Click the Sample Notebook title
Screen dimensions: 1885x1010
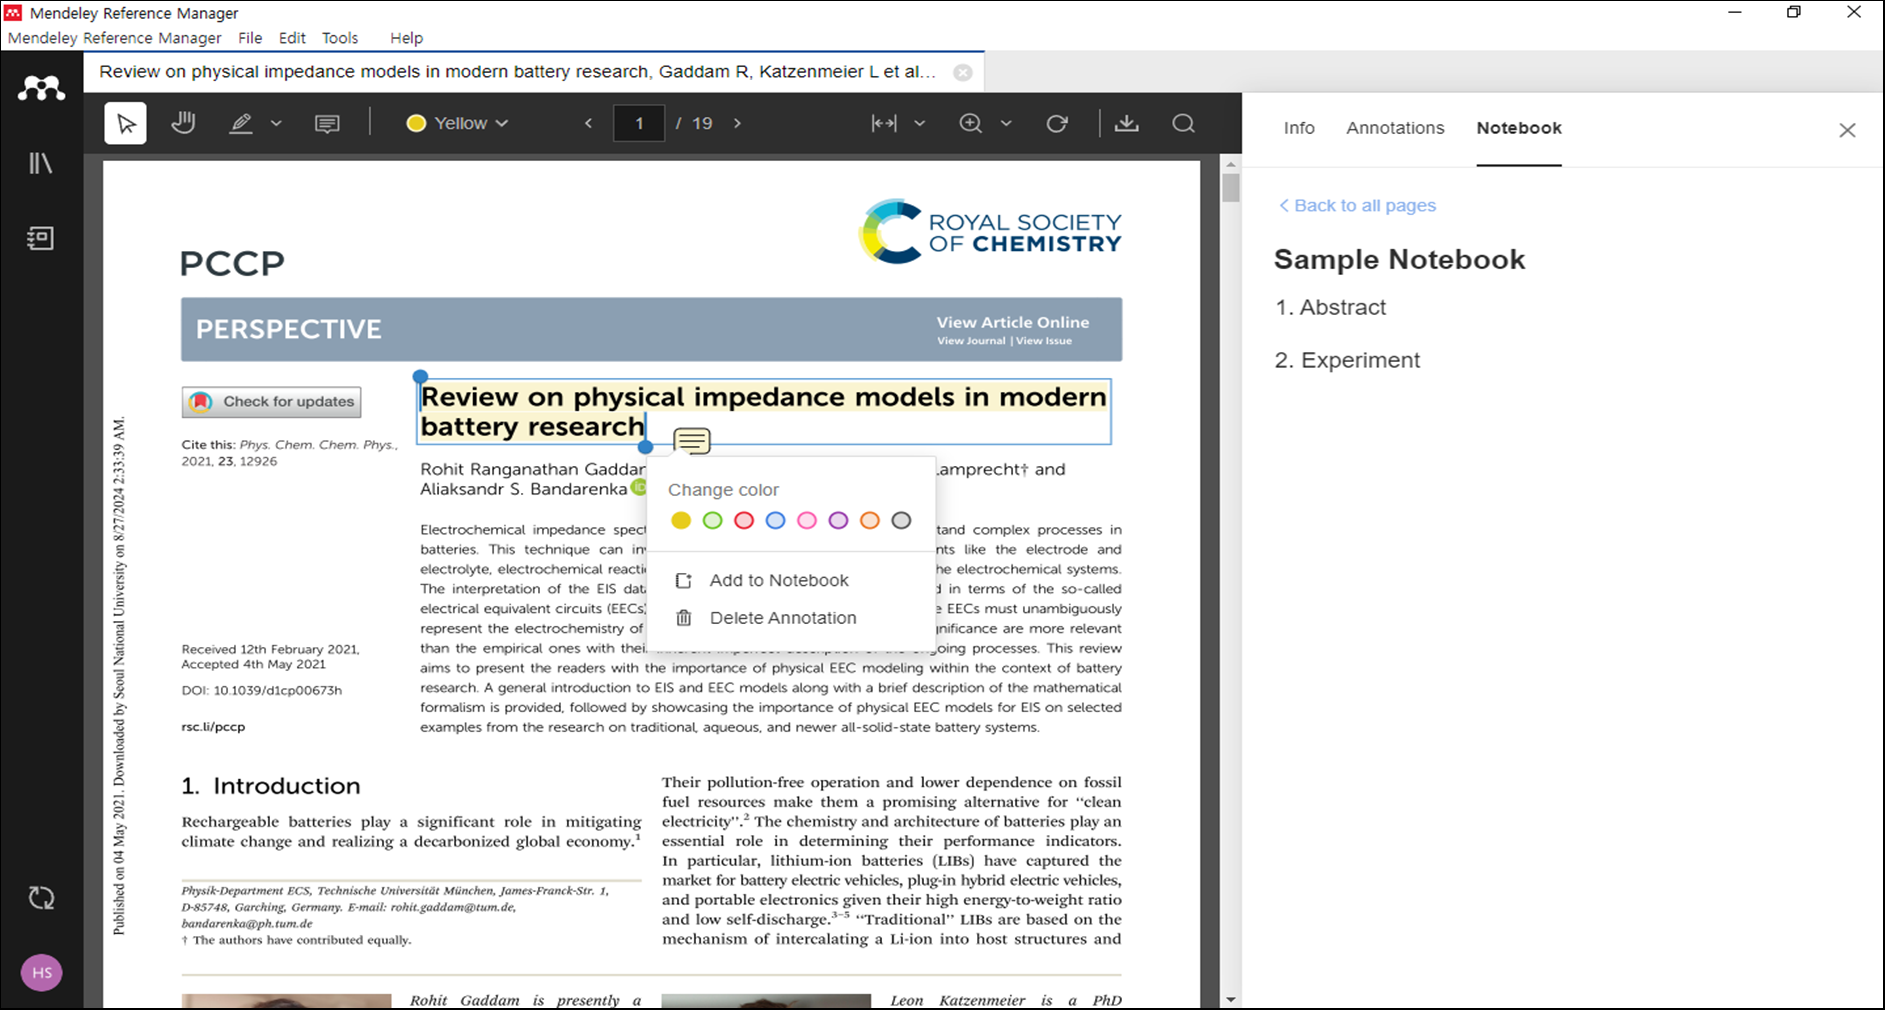1399,259
